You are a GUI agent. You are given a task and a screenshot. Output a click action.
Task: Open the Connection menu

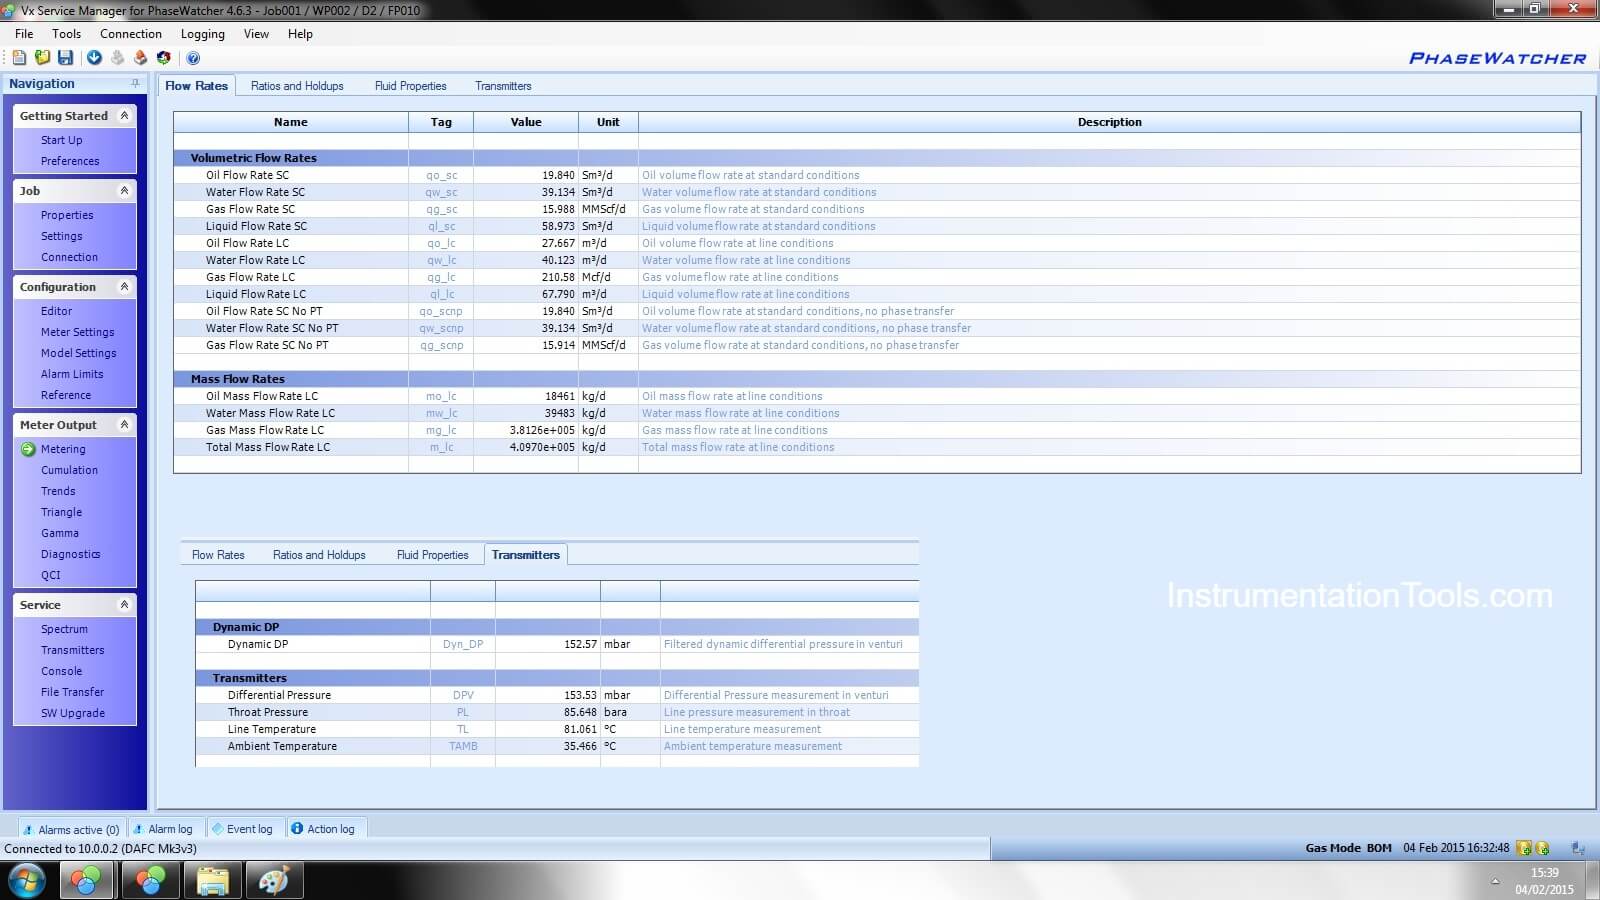[131, 34]
